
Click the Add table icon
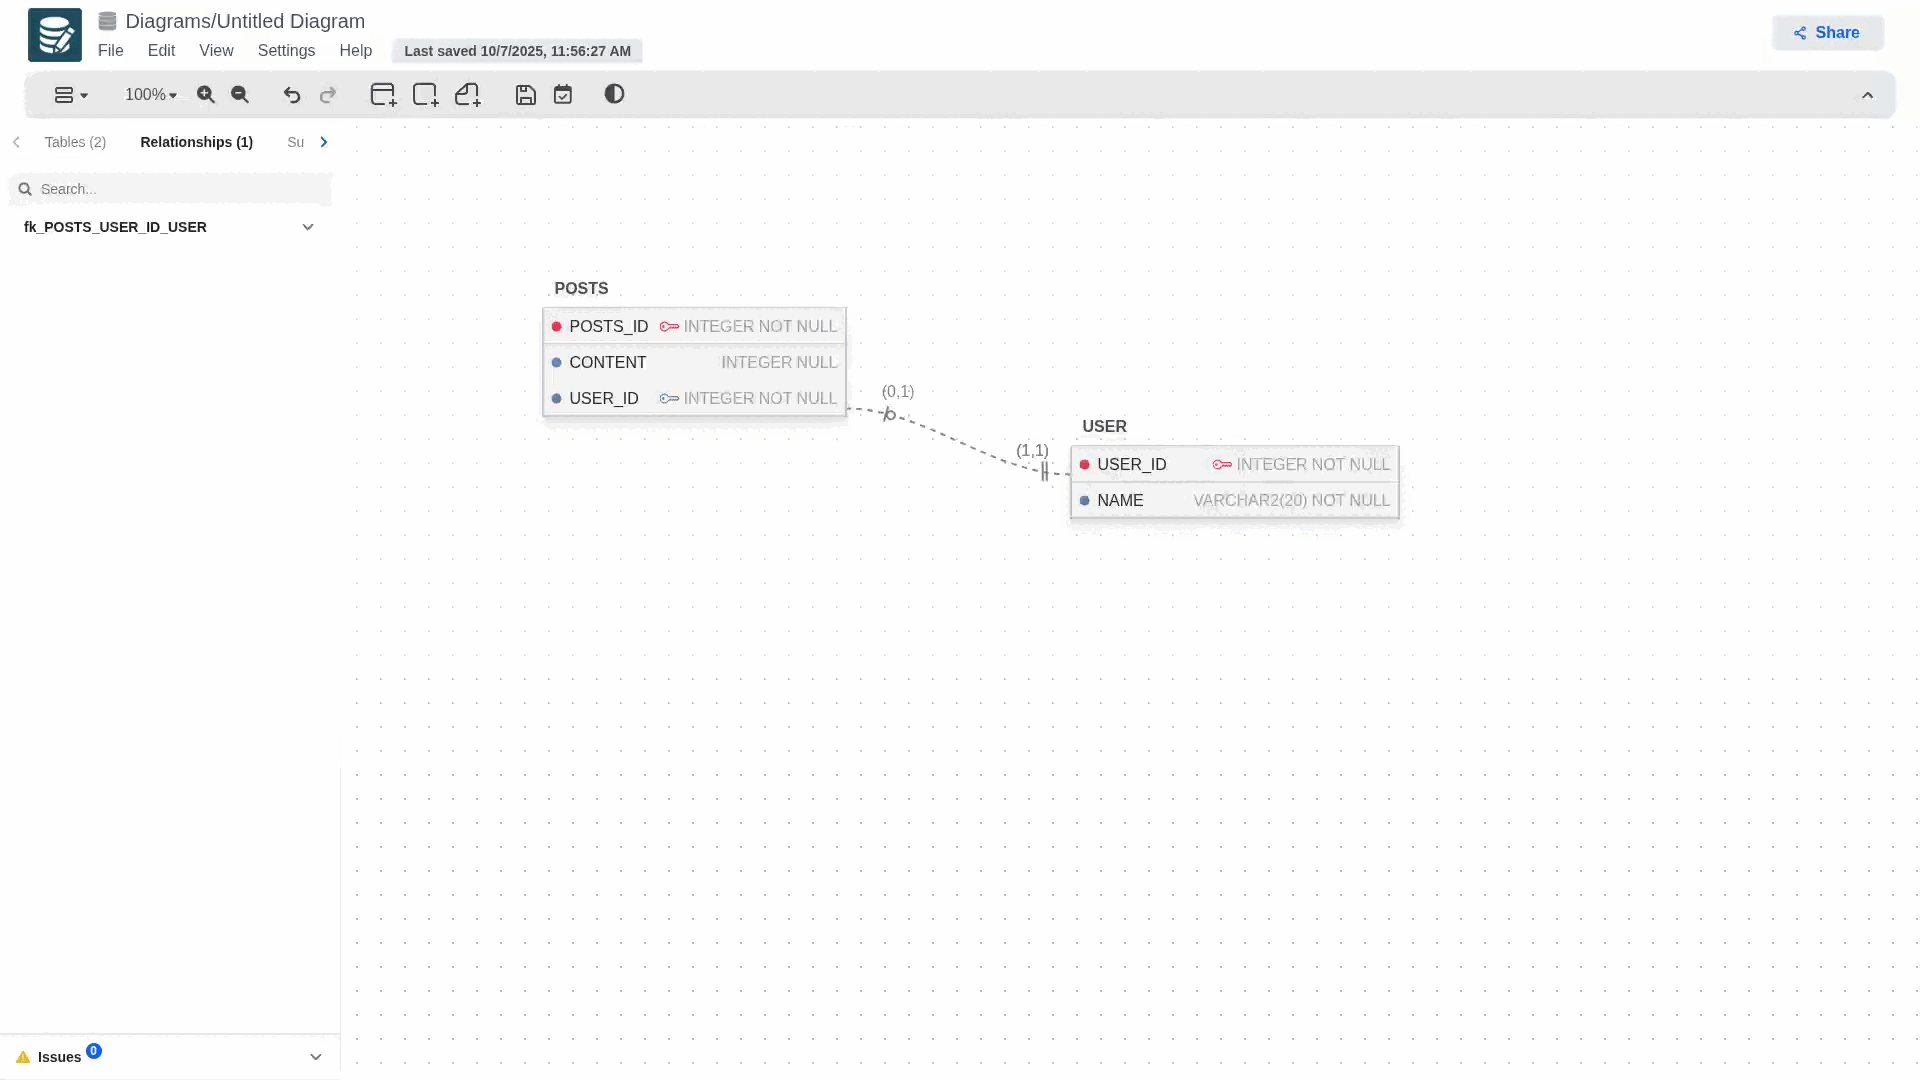tap(383, 95)
